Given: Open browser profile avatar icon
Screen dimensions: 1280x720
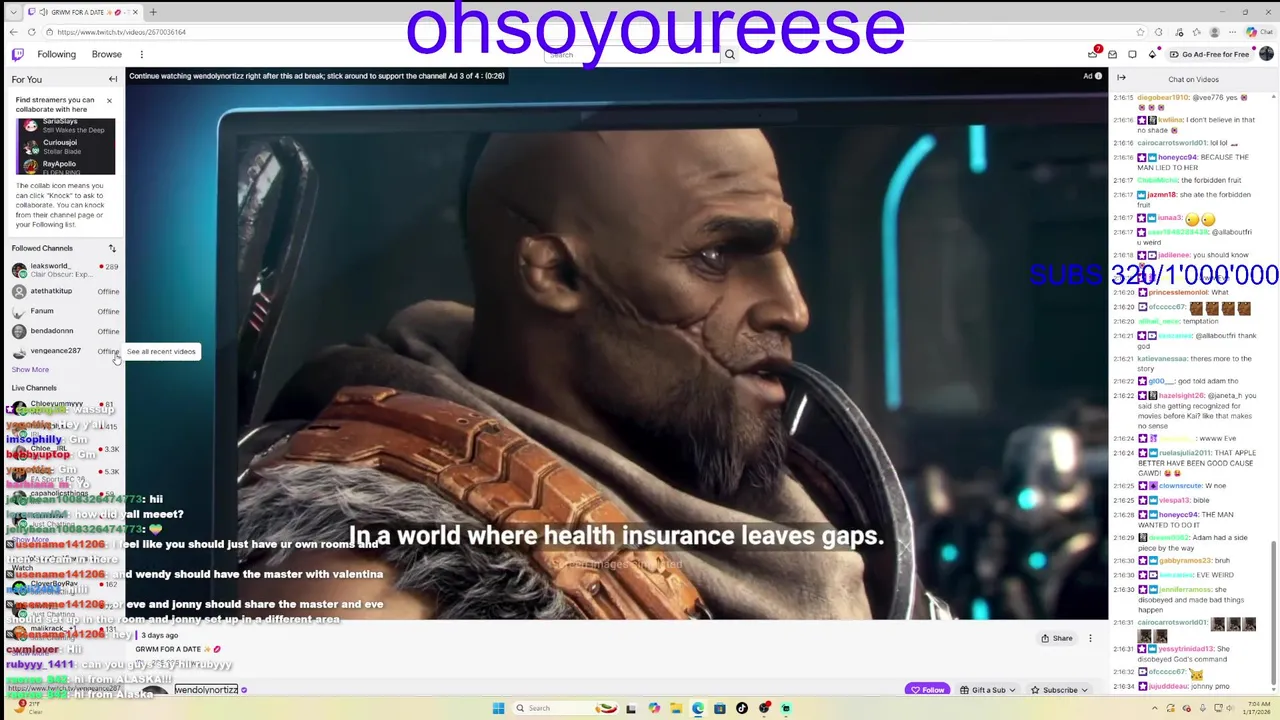Looking at the screenshot, I should [x=1215, y=32].
